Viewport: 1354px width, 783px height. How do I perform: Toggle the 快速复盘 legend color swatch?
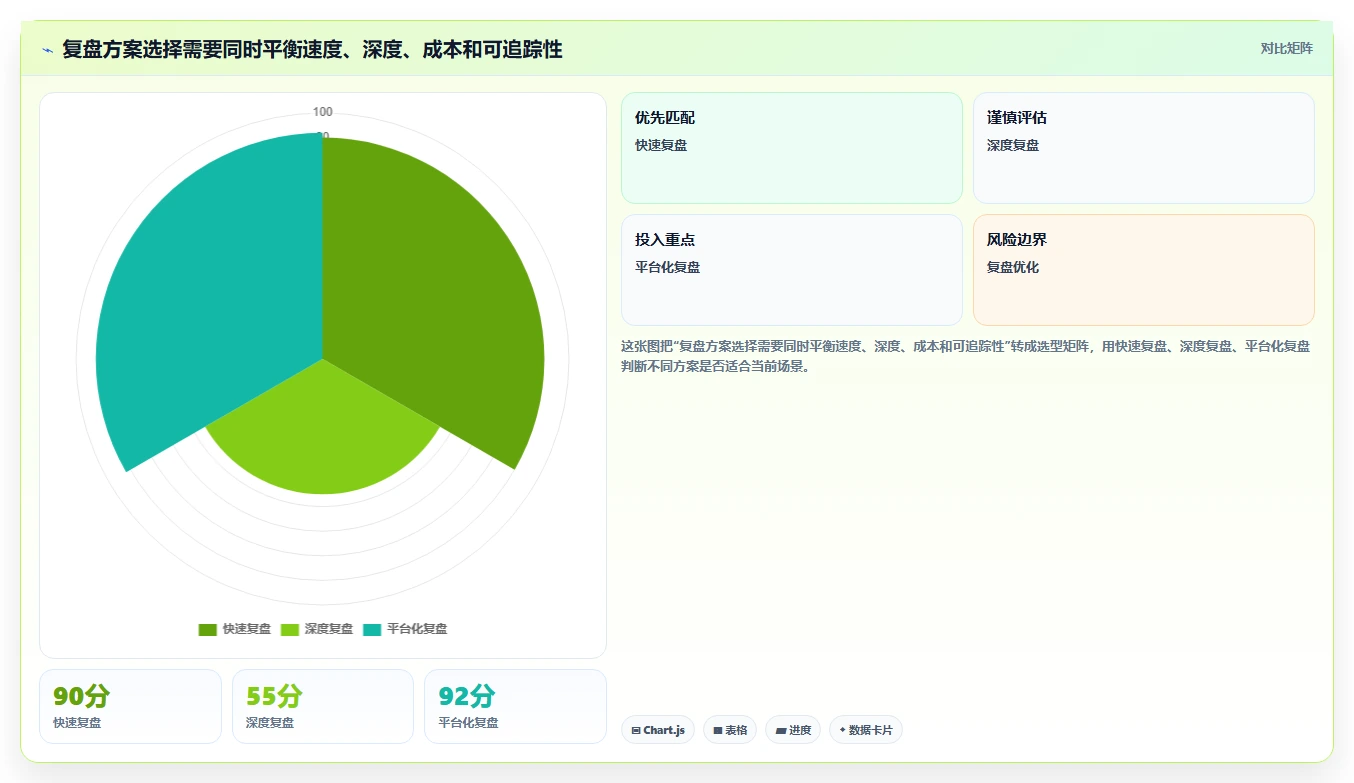coord(208,629)
